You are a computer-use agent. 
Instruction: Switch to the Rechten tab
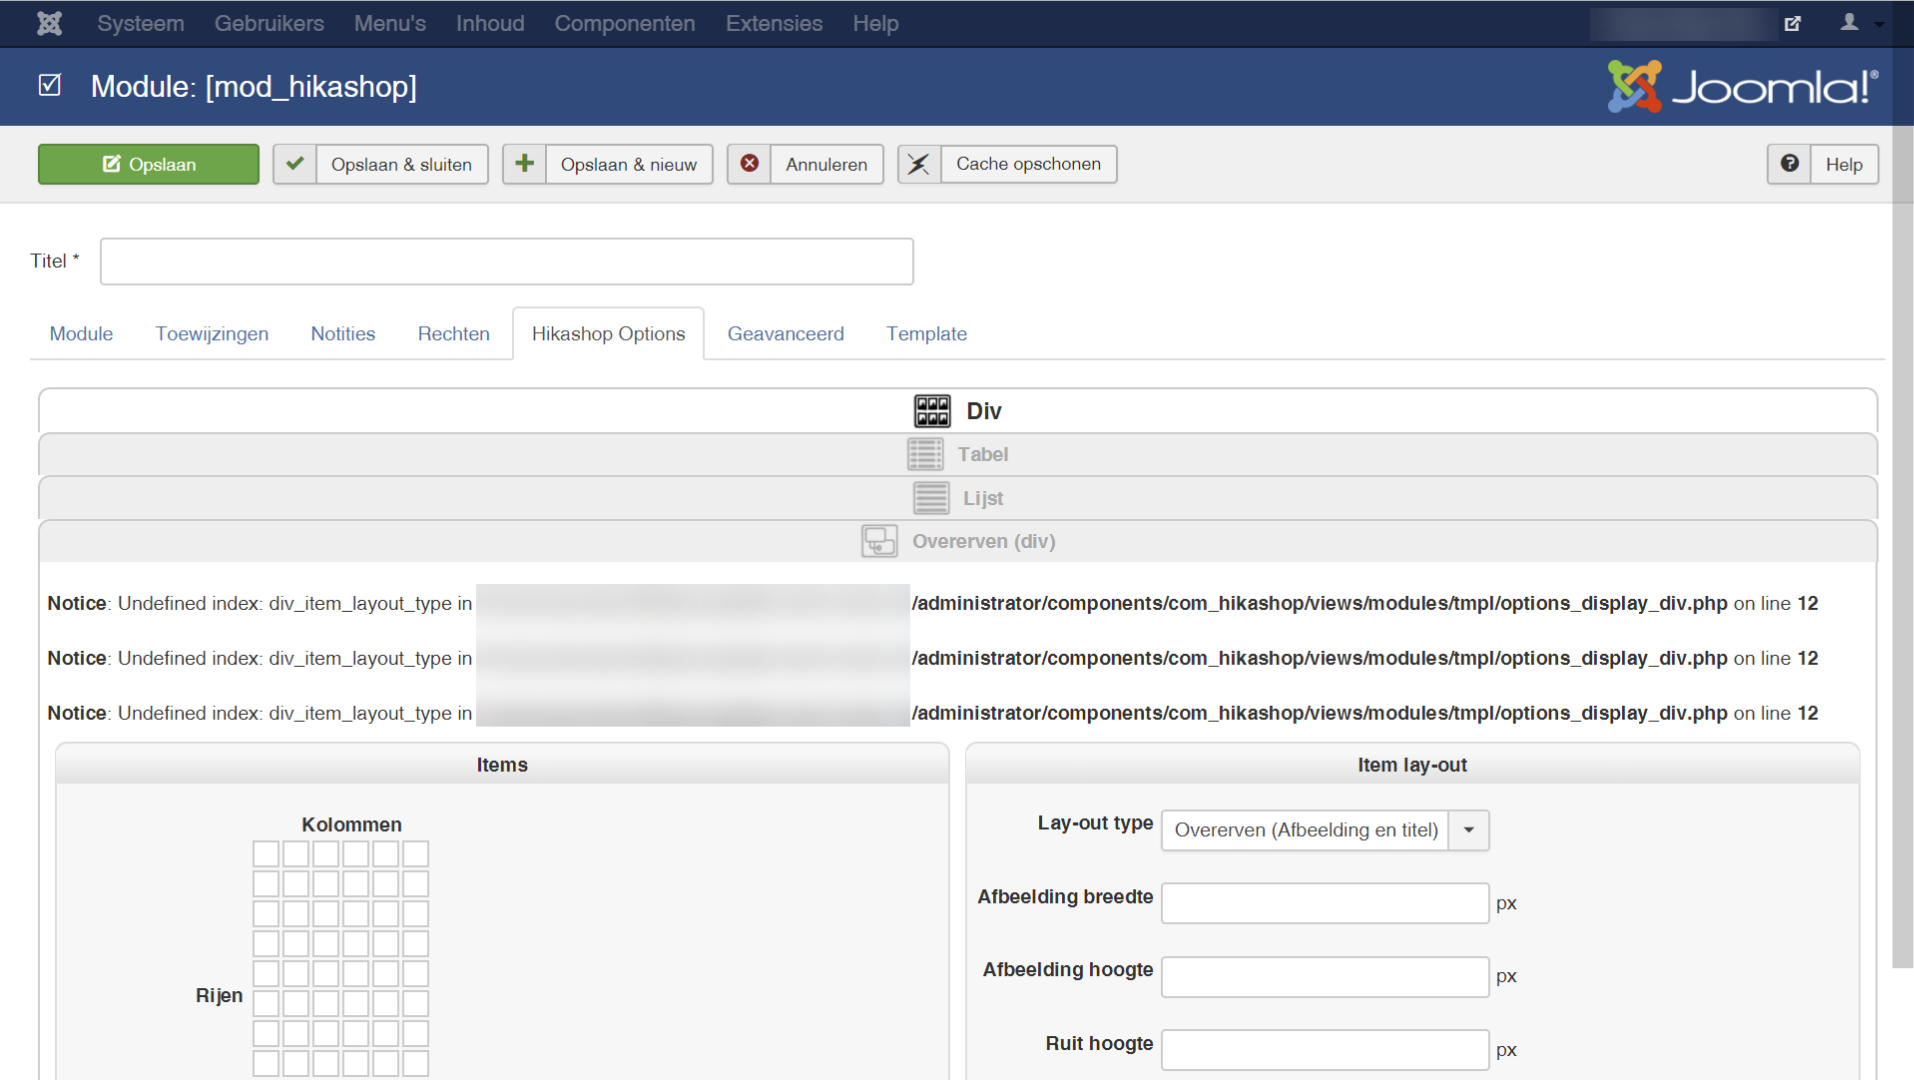click(x=454, y=334)
